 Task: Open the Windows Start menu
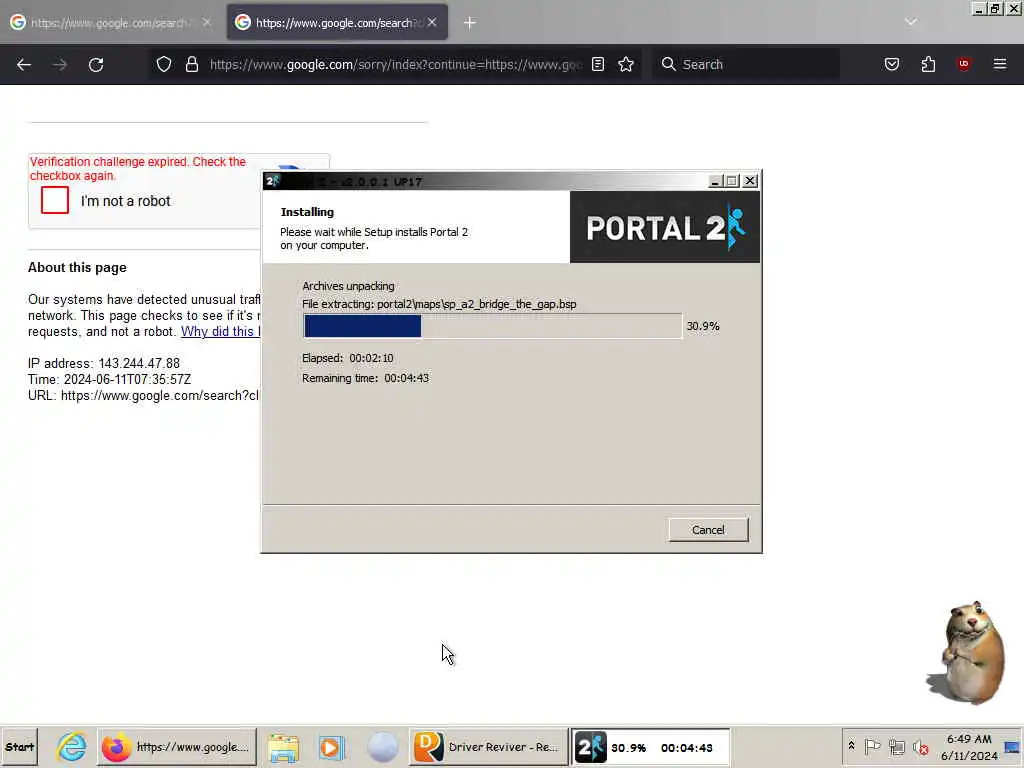pos(20,747)
